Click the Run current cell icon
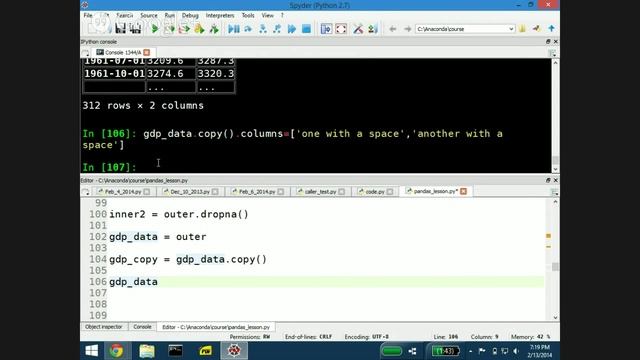The image size is (640, 360). (169, 29)
